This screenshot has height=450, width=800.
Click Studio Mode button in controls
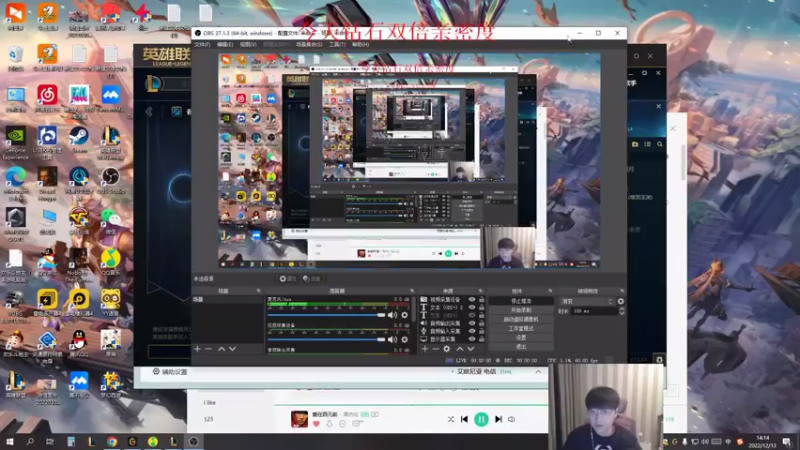tap(521, 329)
